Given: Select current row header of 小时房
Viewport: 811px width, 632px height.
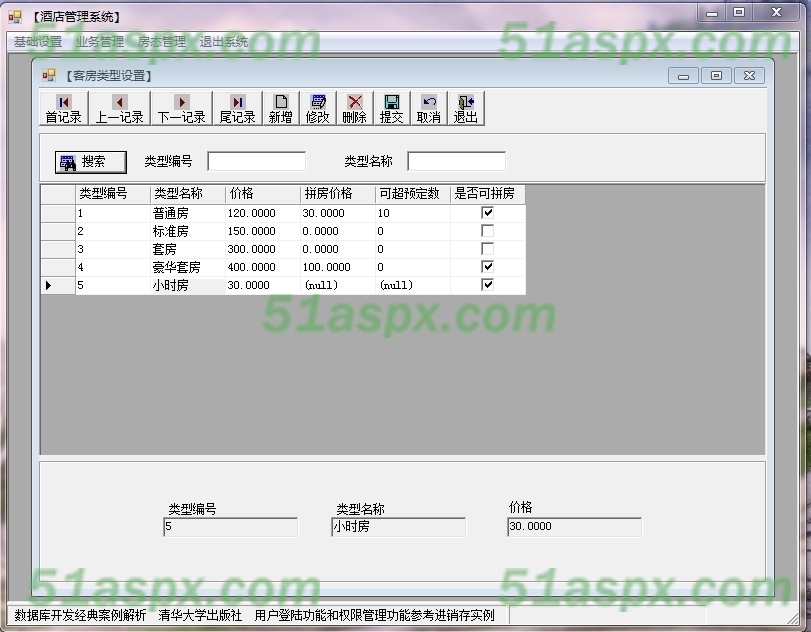Looking at the screenshot, I should [x=58, y=285].
